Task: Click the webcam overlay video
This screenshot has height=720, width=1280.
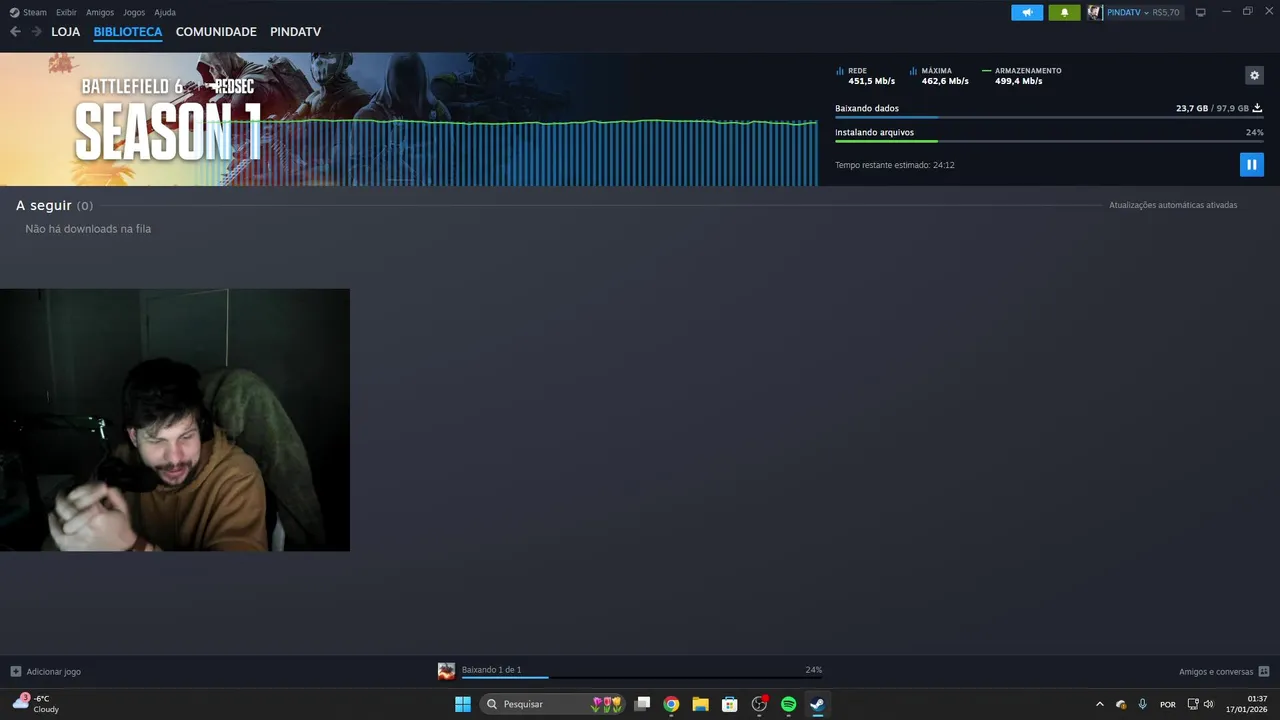Action: tap(175, 420)
